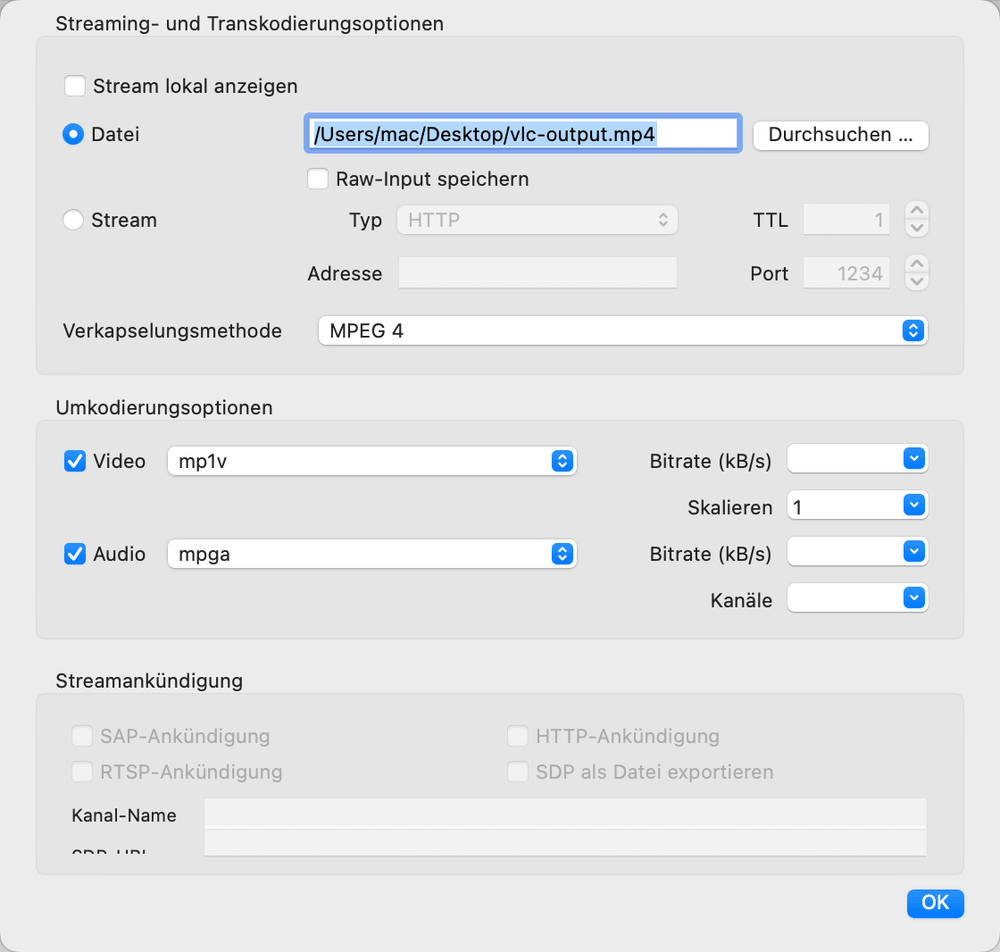
Task: Click the Durchsuchen button
Action: point(840,135)
